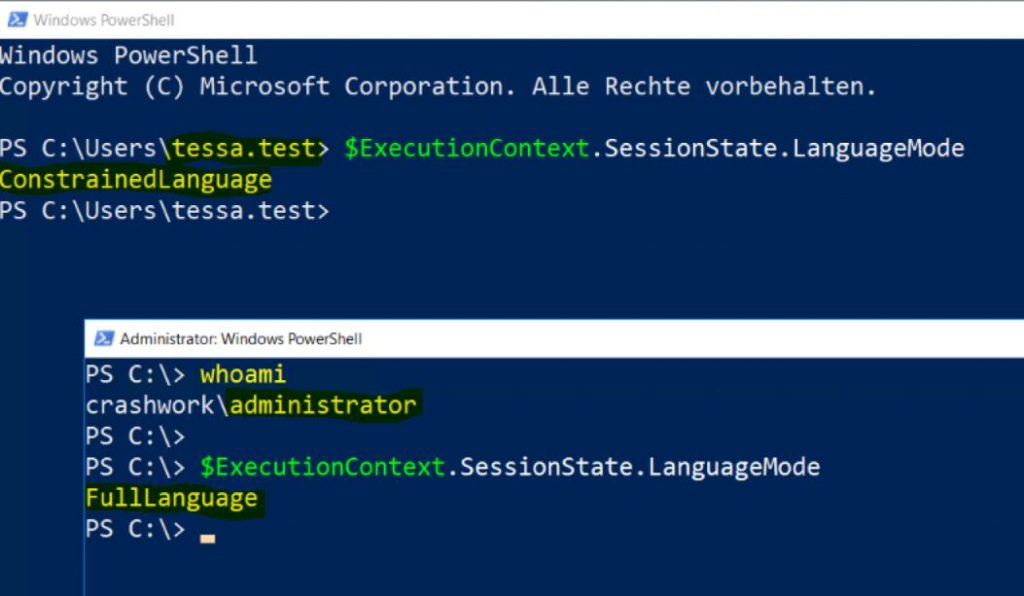Click the 'Alle Rechte vorbehalten.' text
The width and height of the screenshot is (1024, 596).
tap(703, 86)
